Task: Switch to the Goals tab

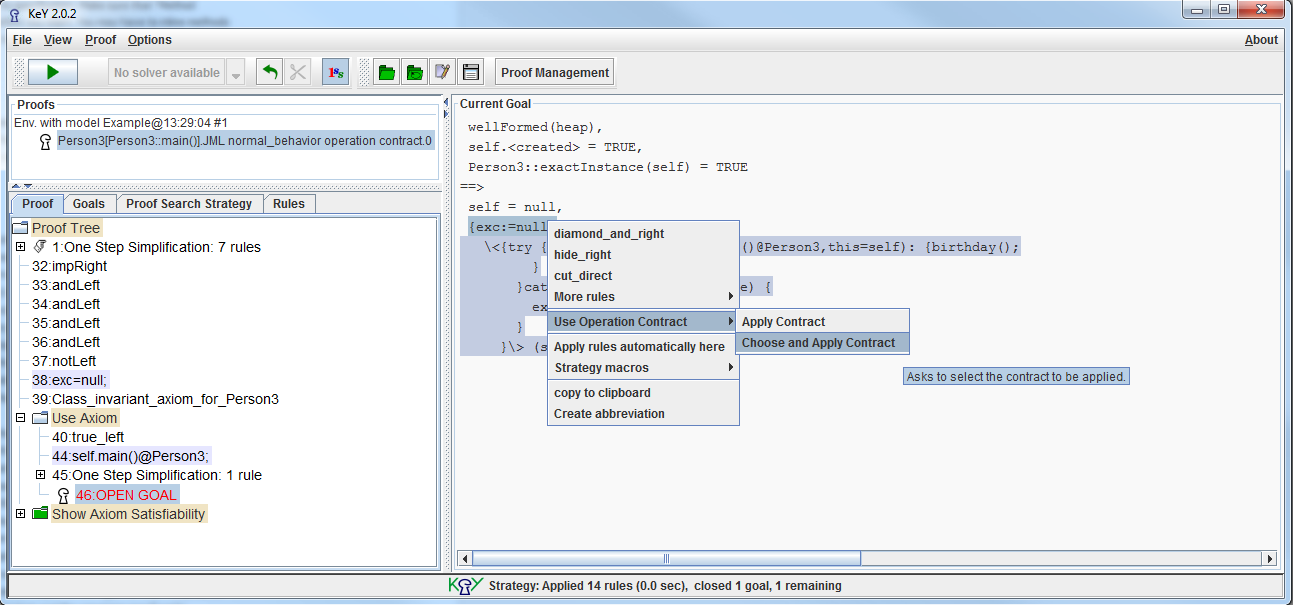Action: 89,203
